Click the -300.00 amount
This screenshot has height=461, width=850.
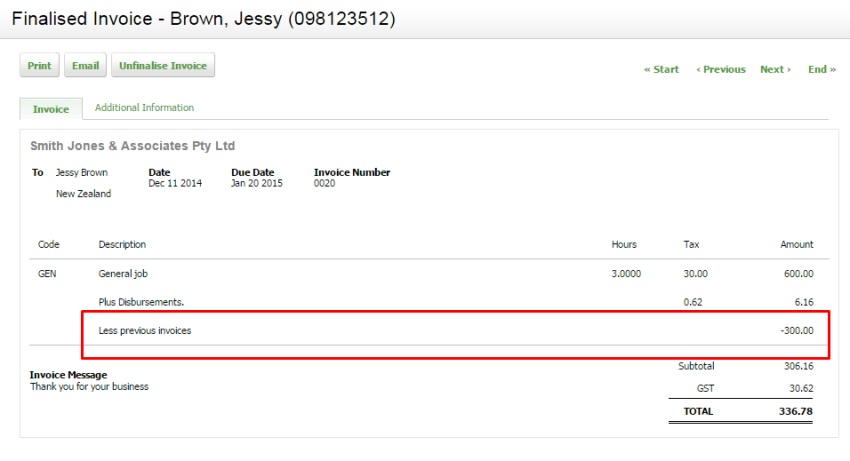point(797,330)
